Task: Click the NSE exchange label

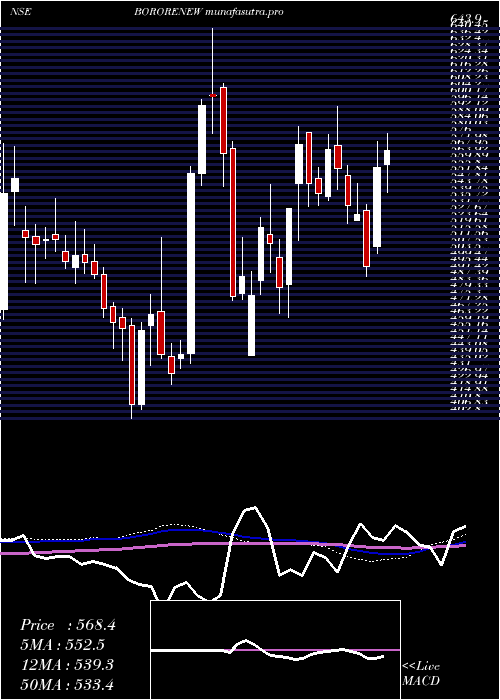Action: [20, 12]
